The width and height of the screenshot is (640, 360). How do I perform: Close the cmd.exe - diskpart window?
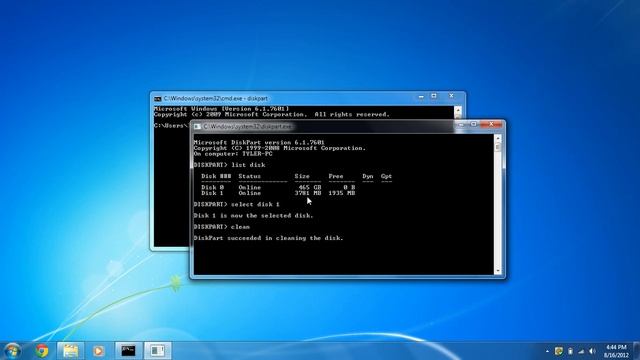coord(451,96)
